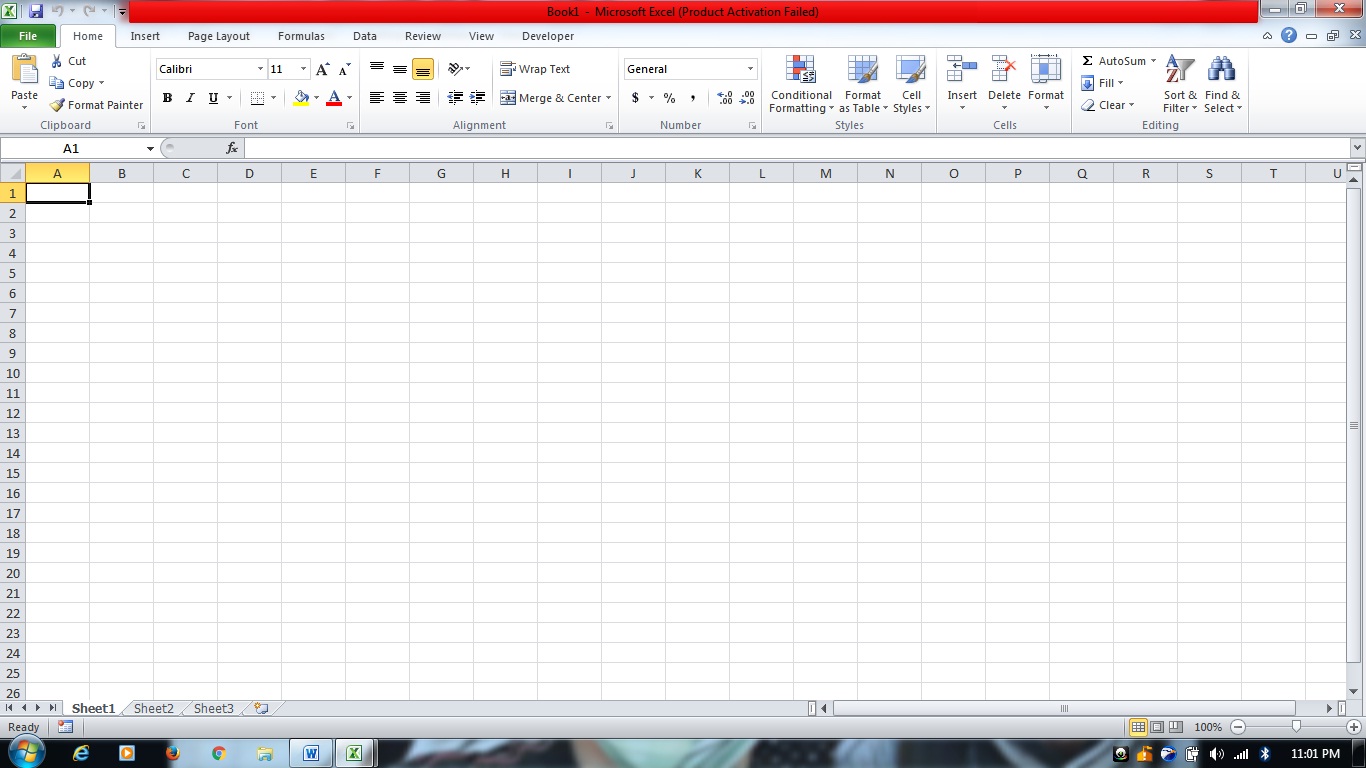This screenshot has width=1366, height=768.
Task: Open the File tab
Action: point(28,36)
